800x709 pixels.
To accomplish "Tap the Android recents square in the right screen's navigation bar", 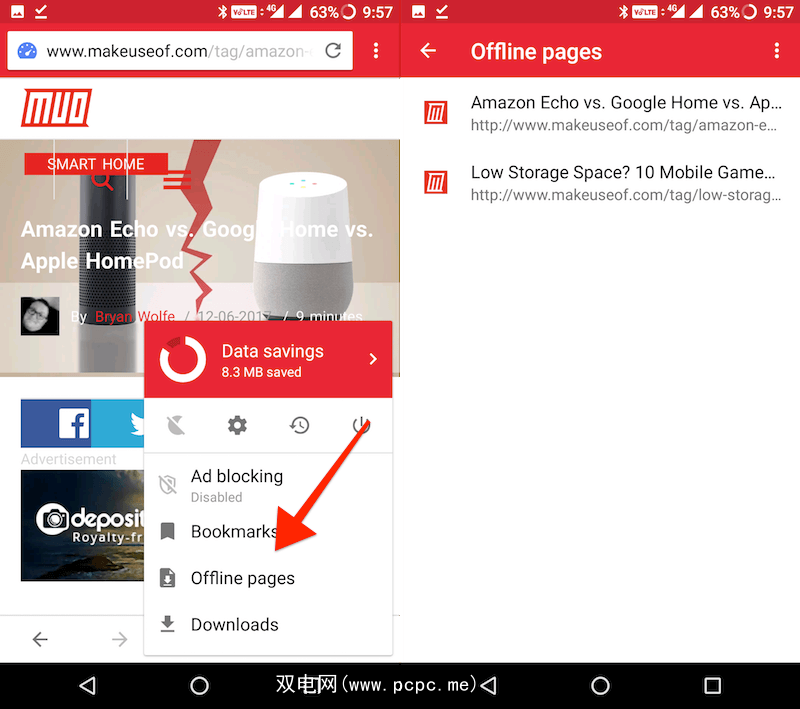I will coord(712,686).
